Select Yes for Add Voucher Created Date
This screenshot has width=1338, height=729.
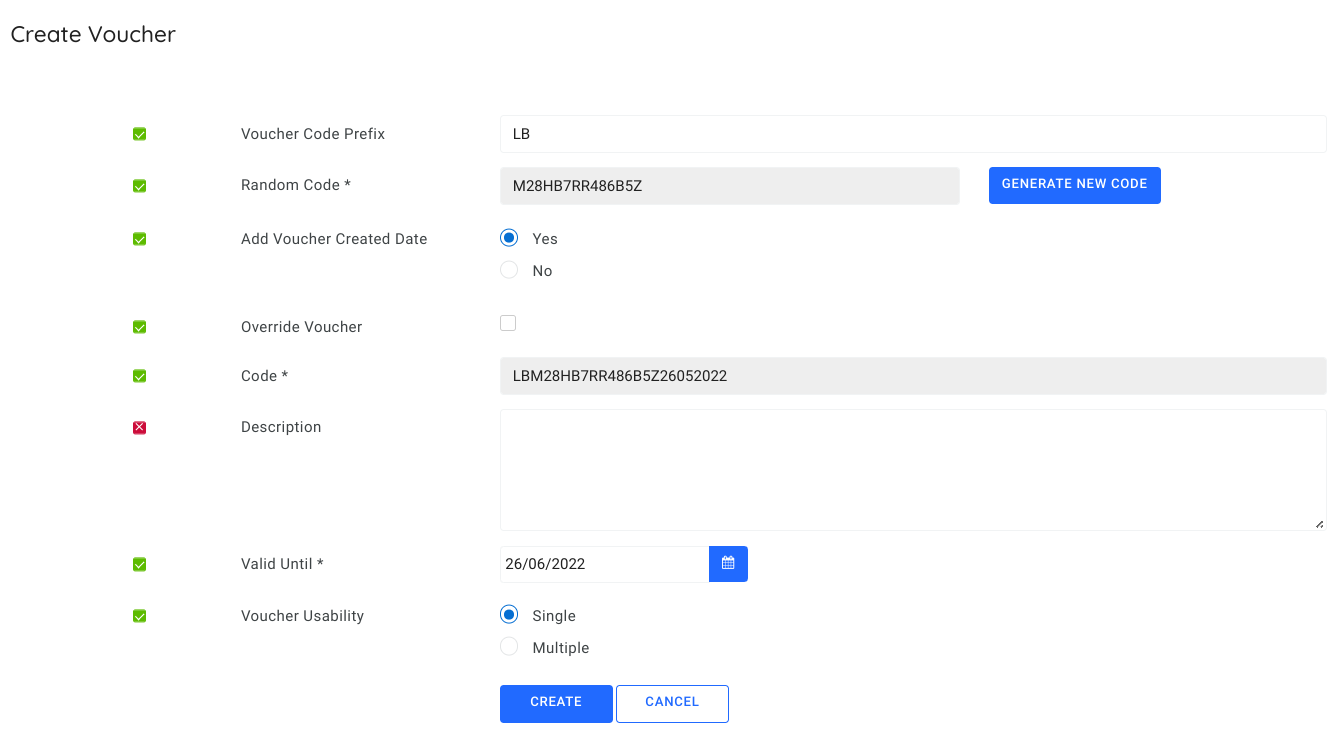click(x=508, y=237)
